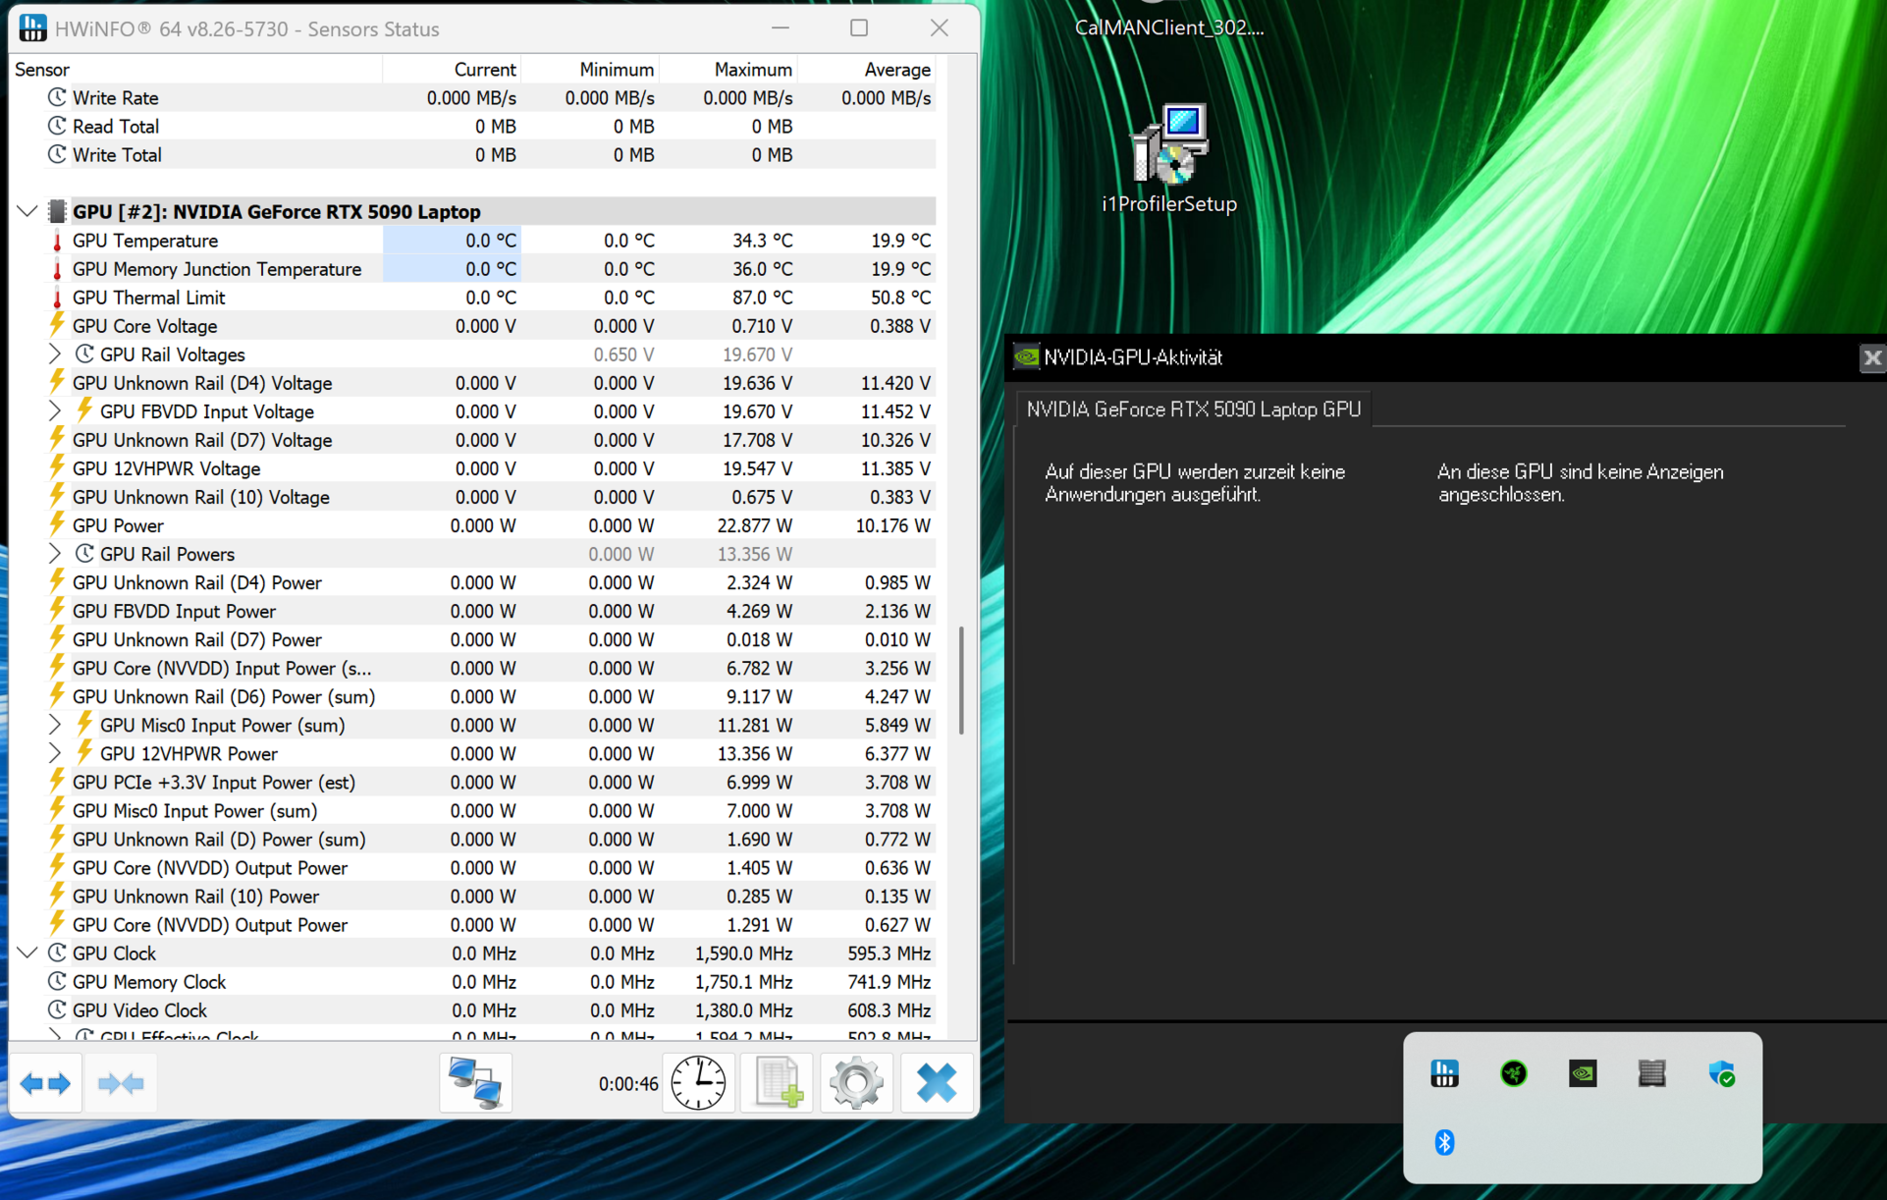Close sensors with the blue X icon
The width and height of the screenshot is (1887, 1200).
tap(936, 1083)
